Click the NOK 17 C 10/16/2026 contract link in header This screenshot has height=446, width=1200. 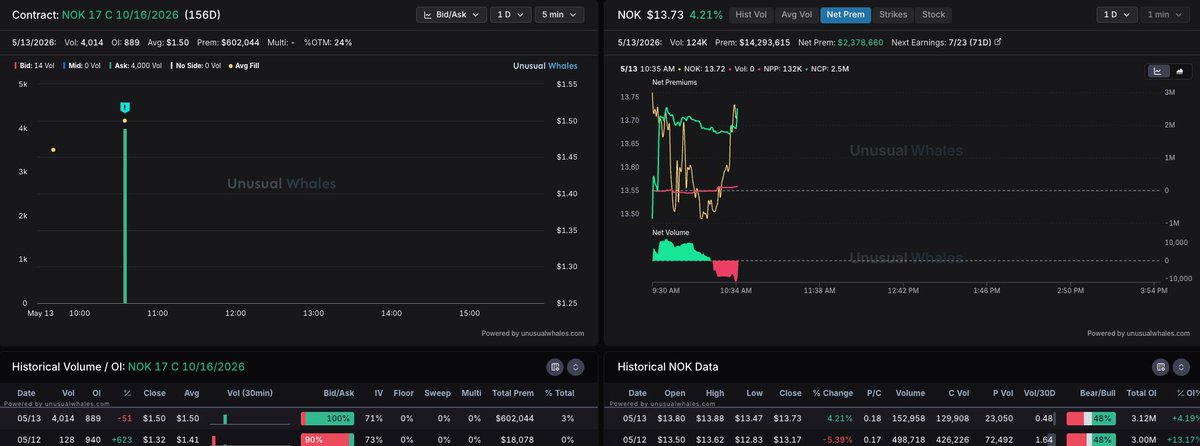coord(121,15)
